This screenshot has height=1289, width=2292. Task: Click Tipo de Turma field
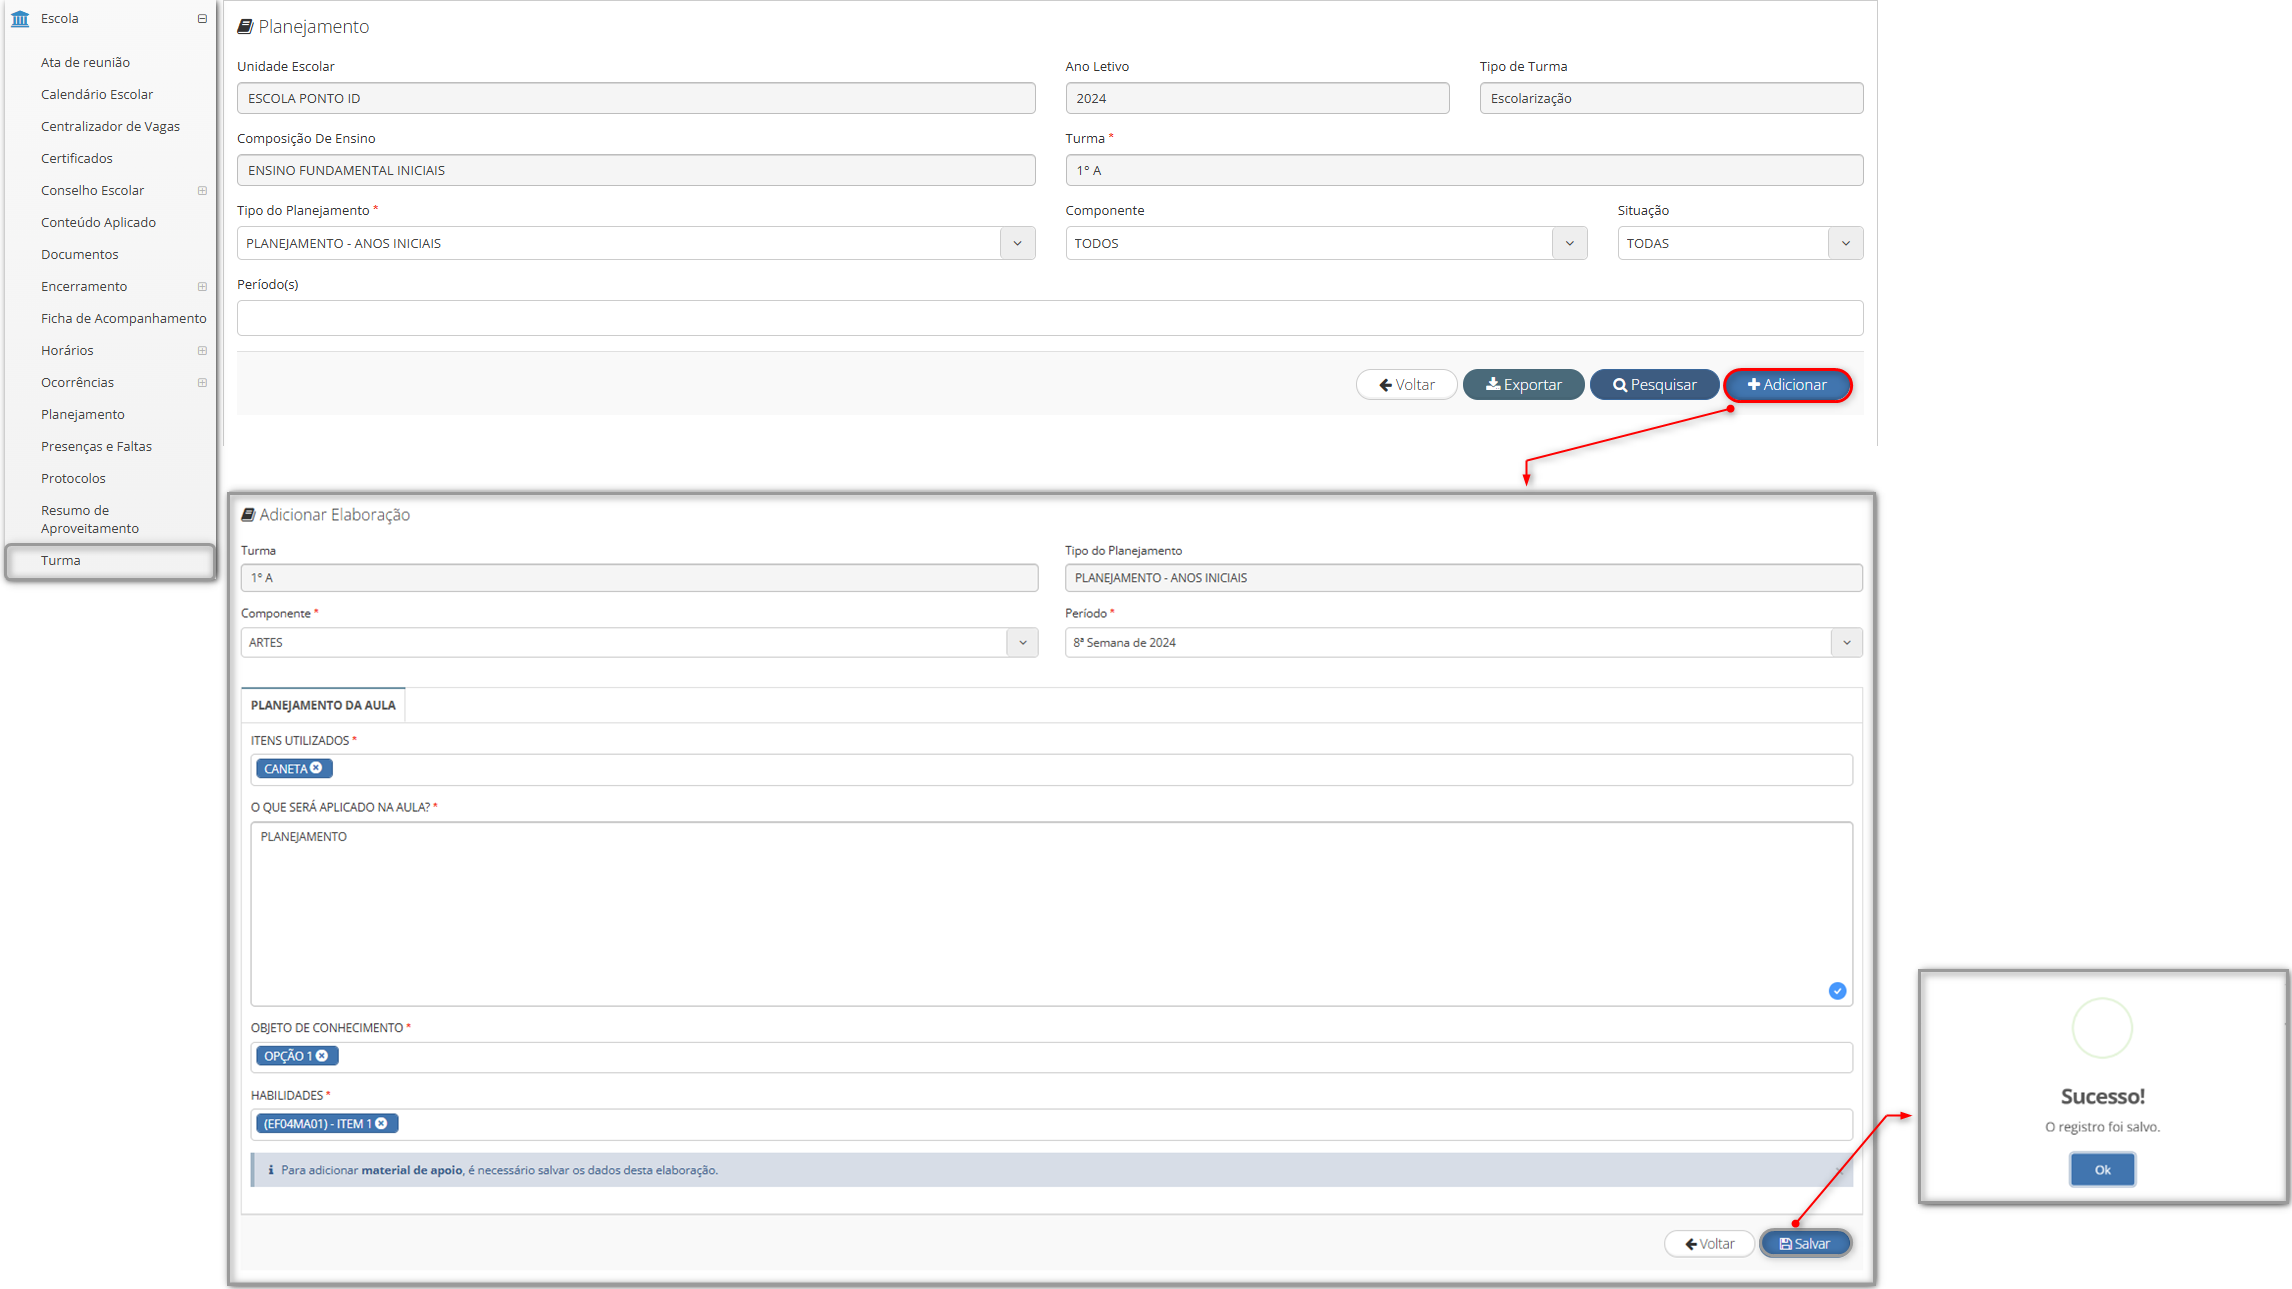1671,98
